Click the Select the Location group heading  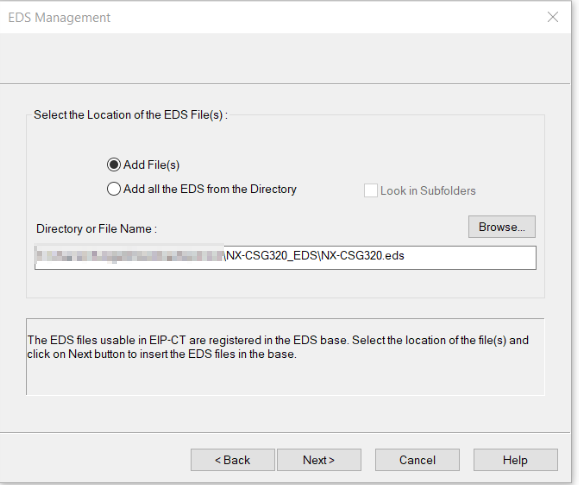(x=130, y=115)
